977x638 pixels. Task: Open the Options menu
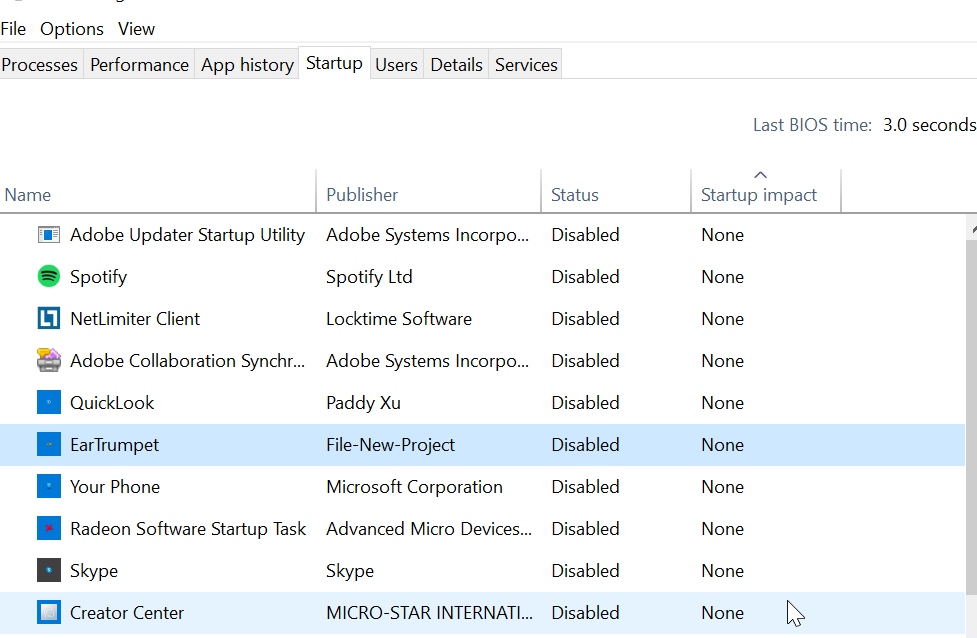pos(72,29)
